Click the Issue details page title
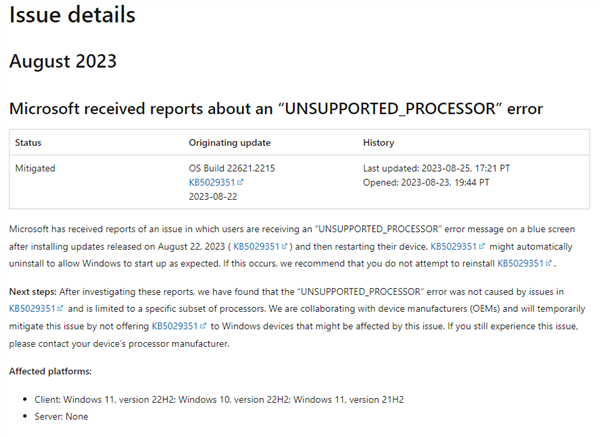This screenshot has width=600, height=437. (72, 15)
